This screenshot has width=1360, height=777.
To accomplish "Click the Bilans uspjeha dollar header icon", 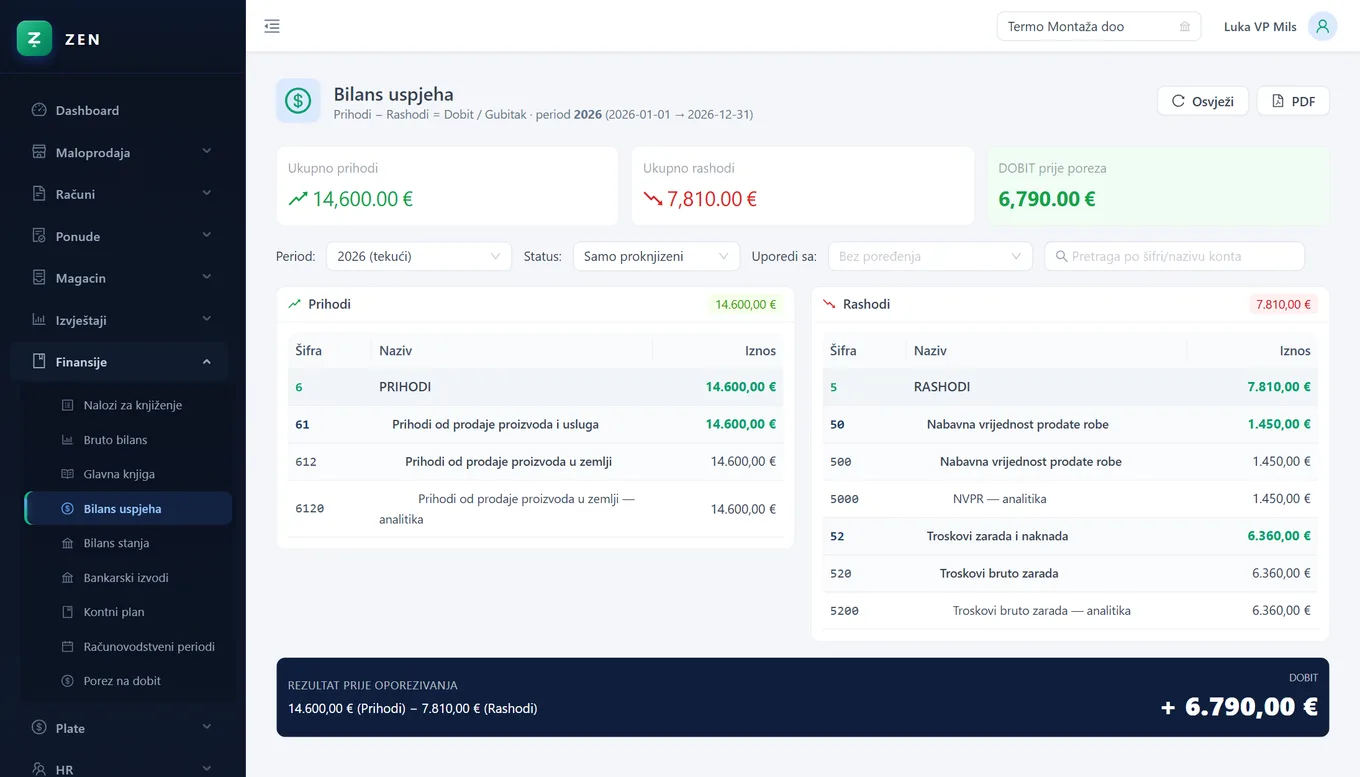I will tap(298, 100).
